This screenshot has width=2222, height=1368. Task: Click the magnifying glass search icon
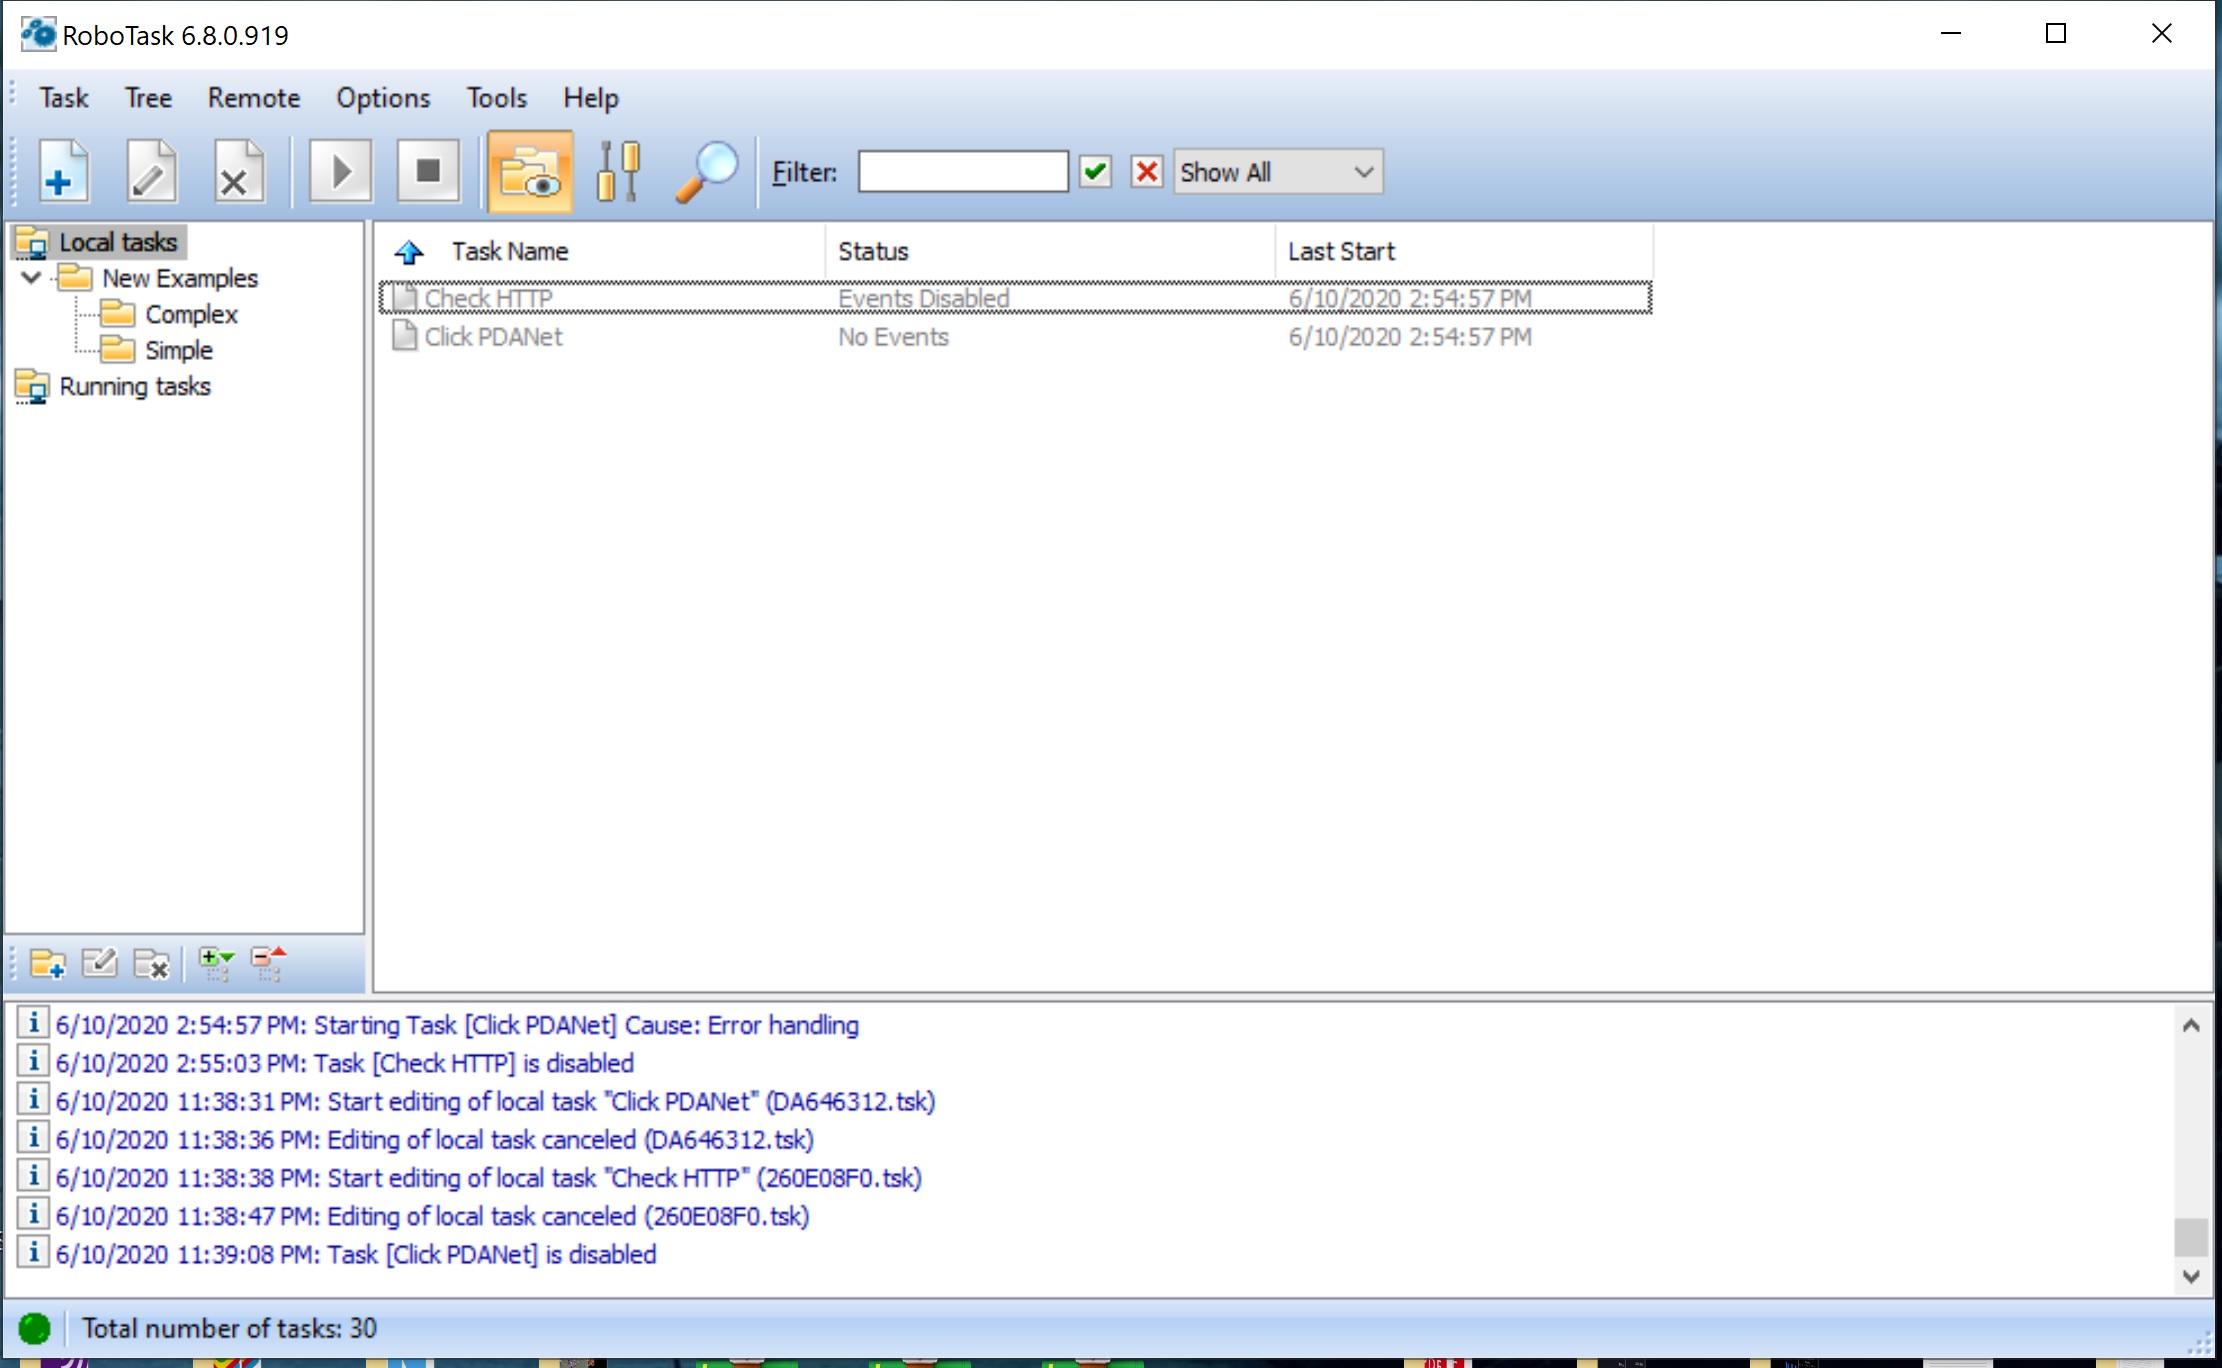coord(706,172)
